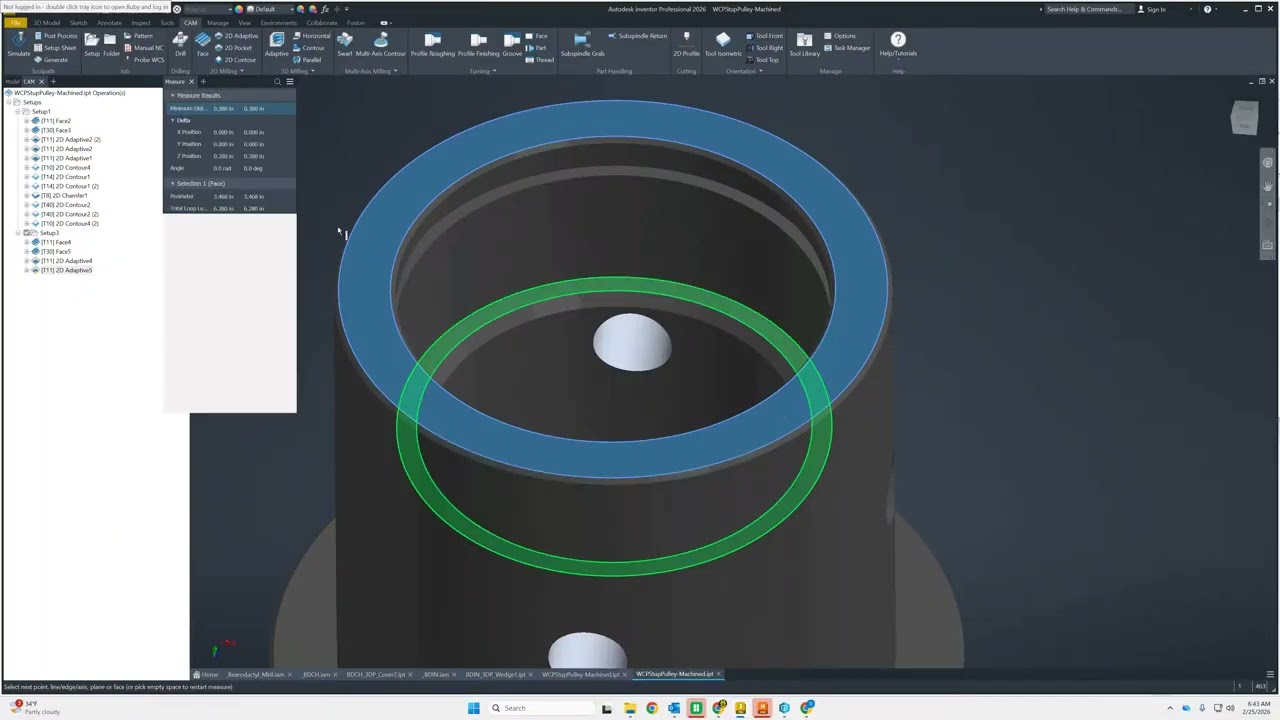Select Probe WCS tool
The height and width of the screenshot is (720, 1280).
[x=144, y=60]
